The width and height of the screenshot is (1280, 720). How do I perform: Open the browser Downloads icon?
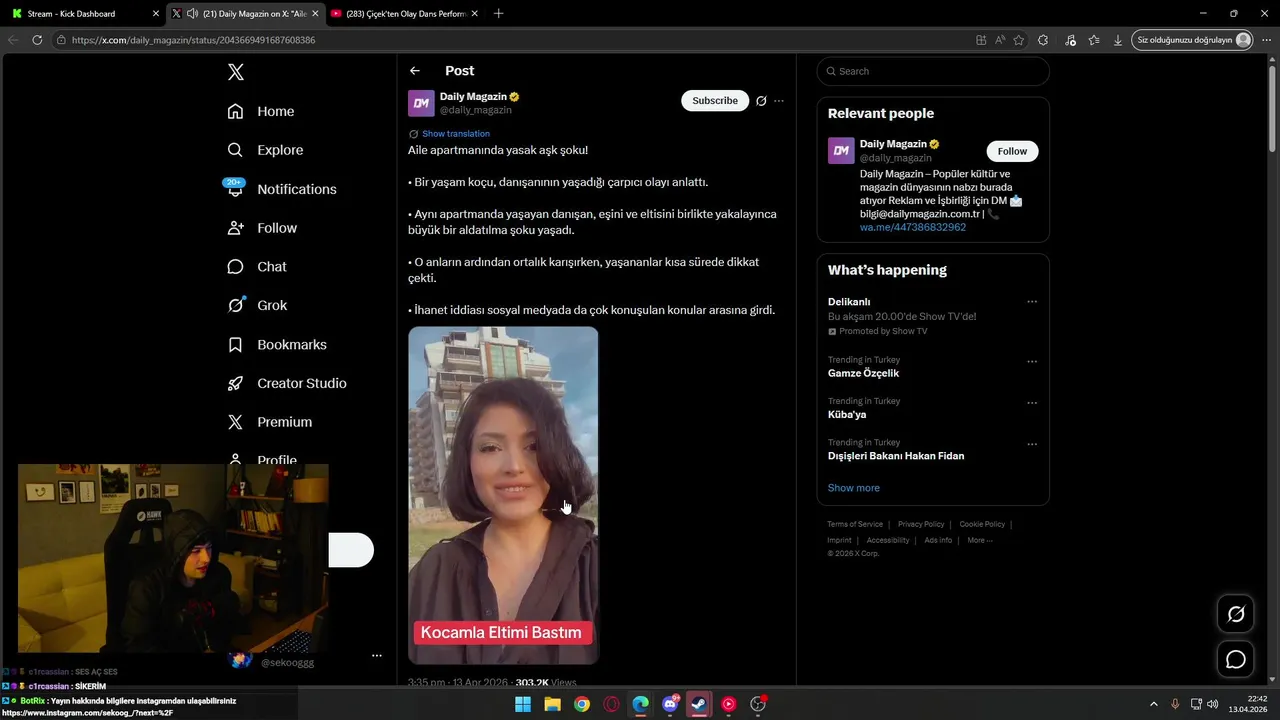(1118, 40)
